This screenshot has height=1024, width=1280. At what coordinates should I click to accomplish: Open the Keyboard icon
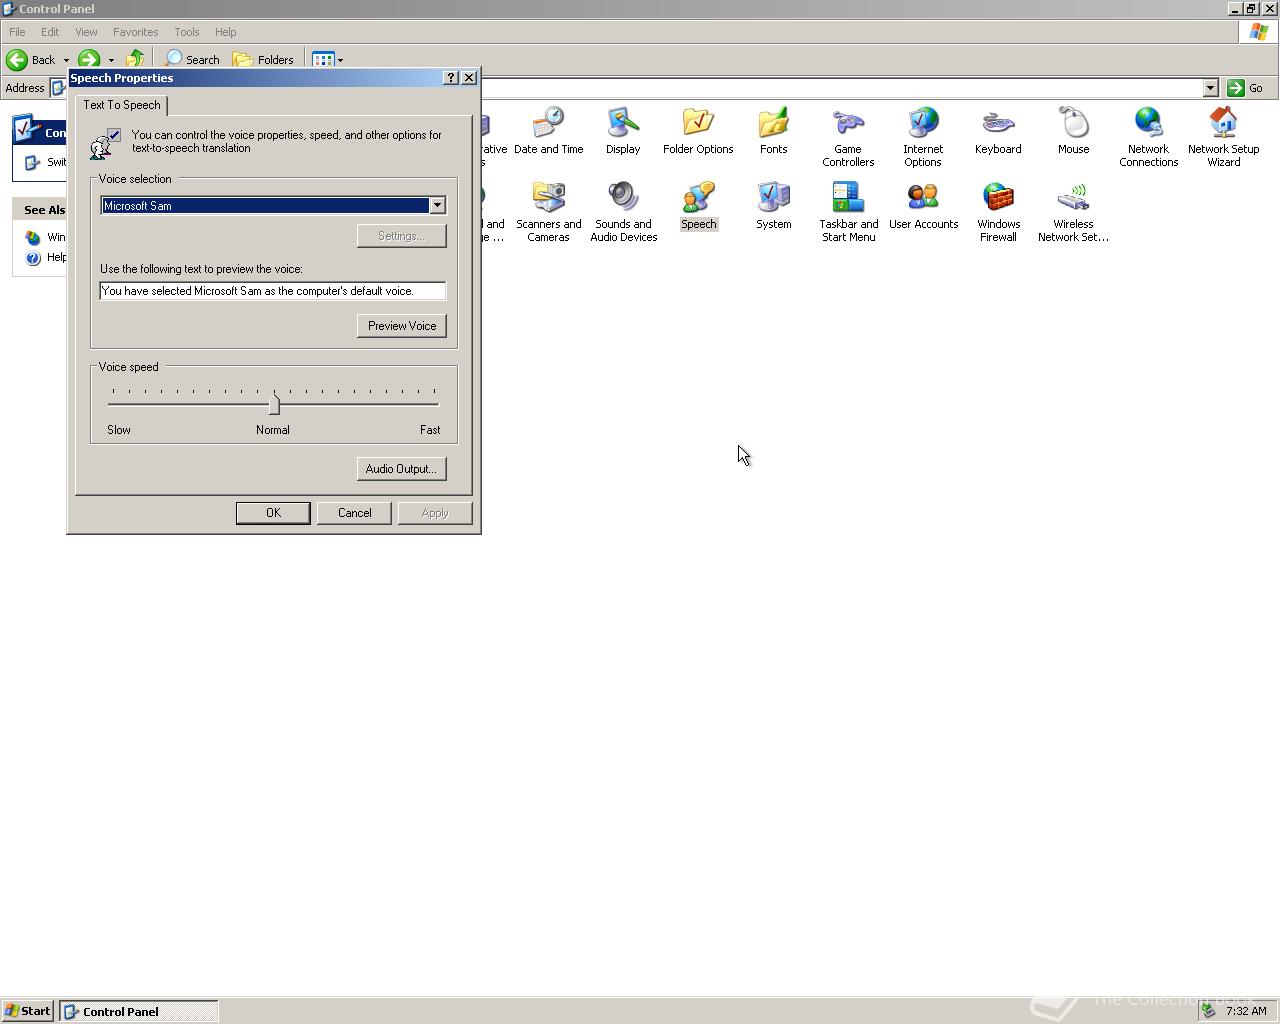(x=998, y=131)
